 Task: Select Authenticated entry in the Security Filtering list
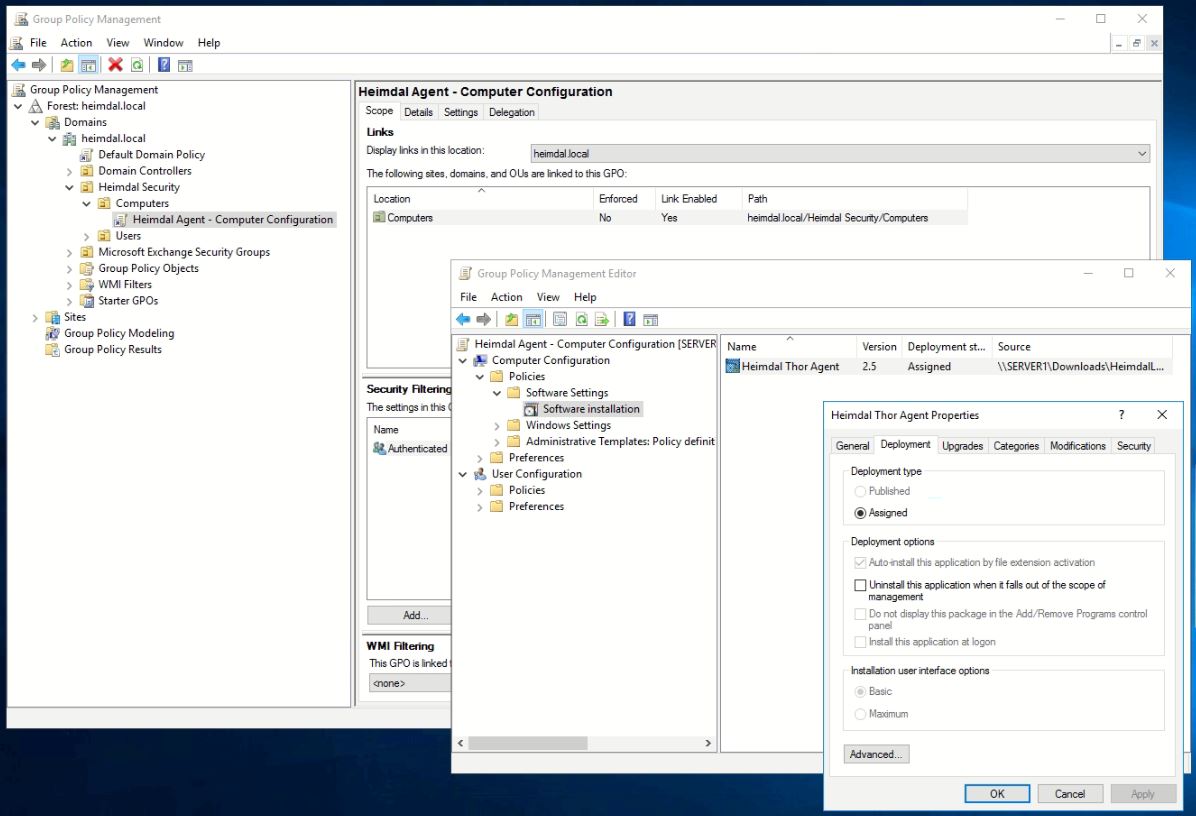(x=410, y=448)
